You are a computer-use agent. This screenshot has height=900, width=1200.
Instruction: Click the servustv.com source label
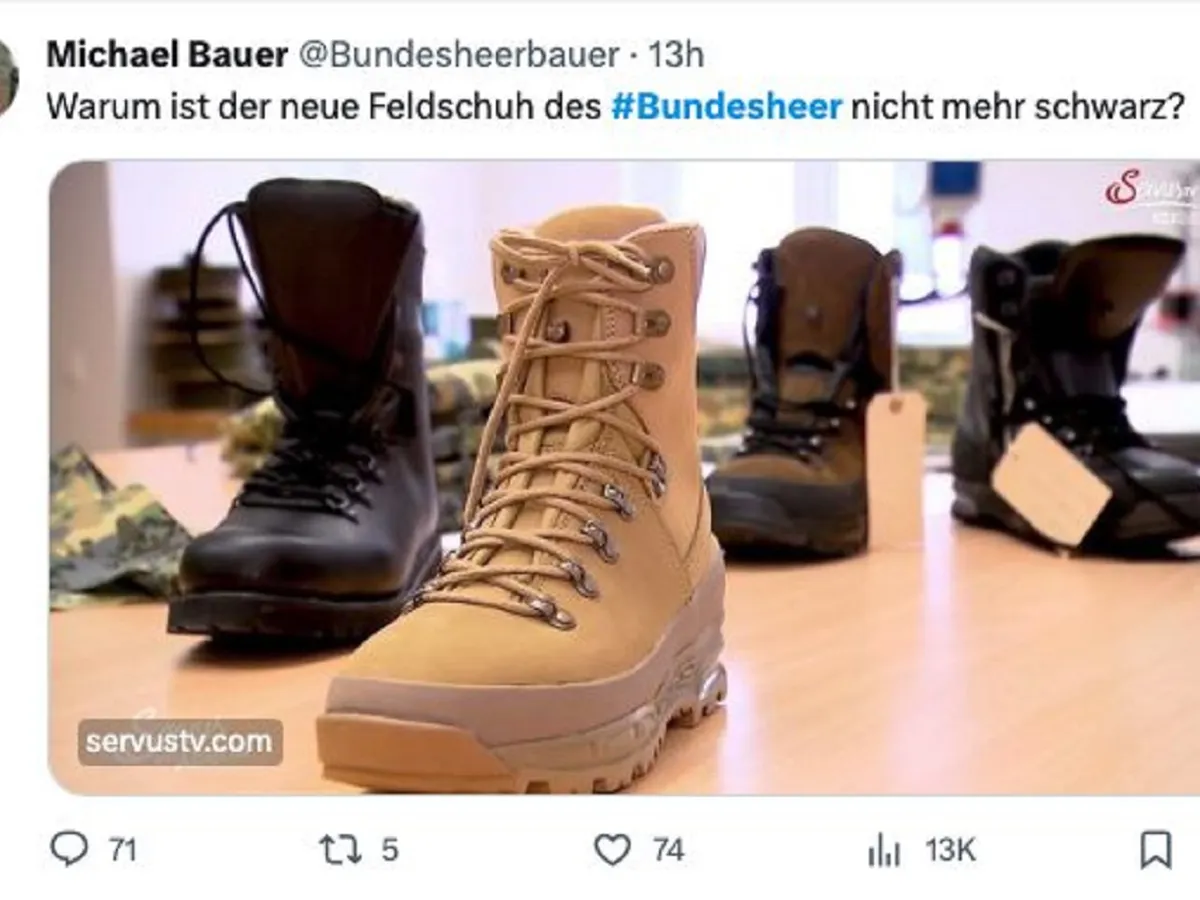[x=180, y=742]
